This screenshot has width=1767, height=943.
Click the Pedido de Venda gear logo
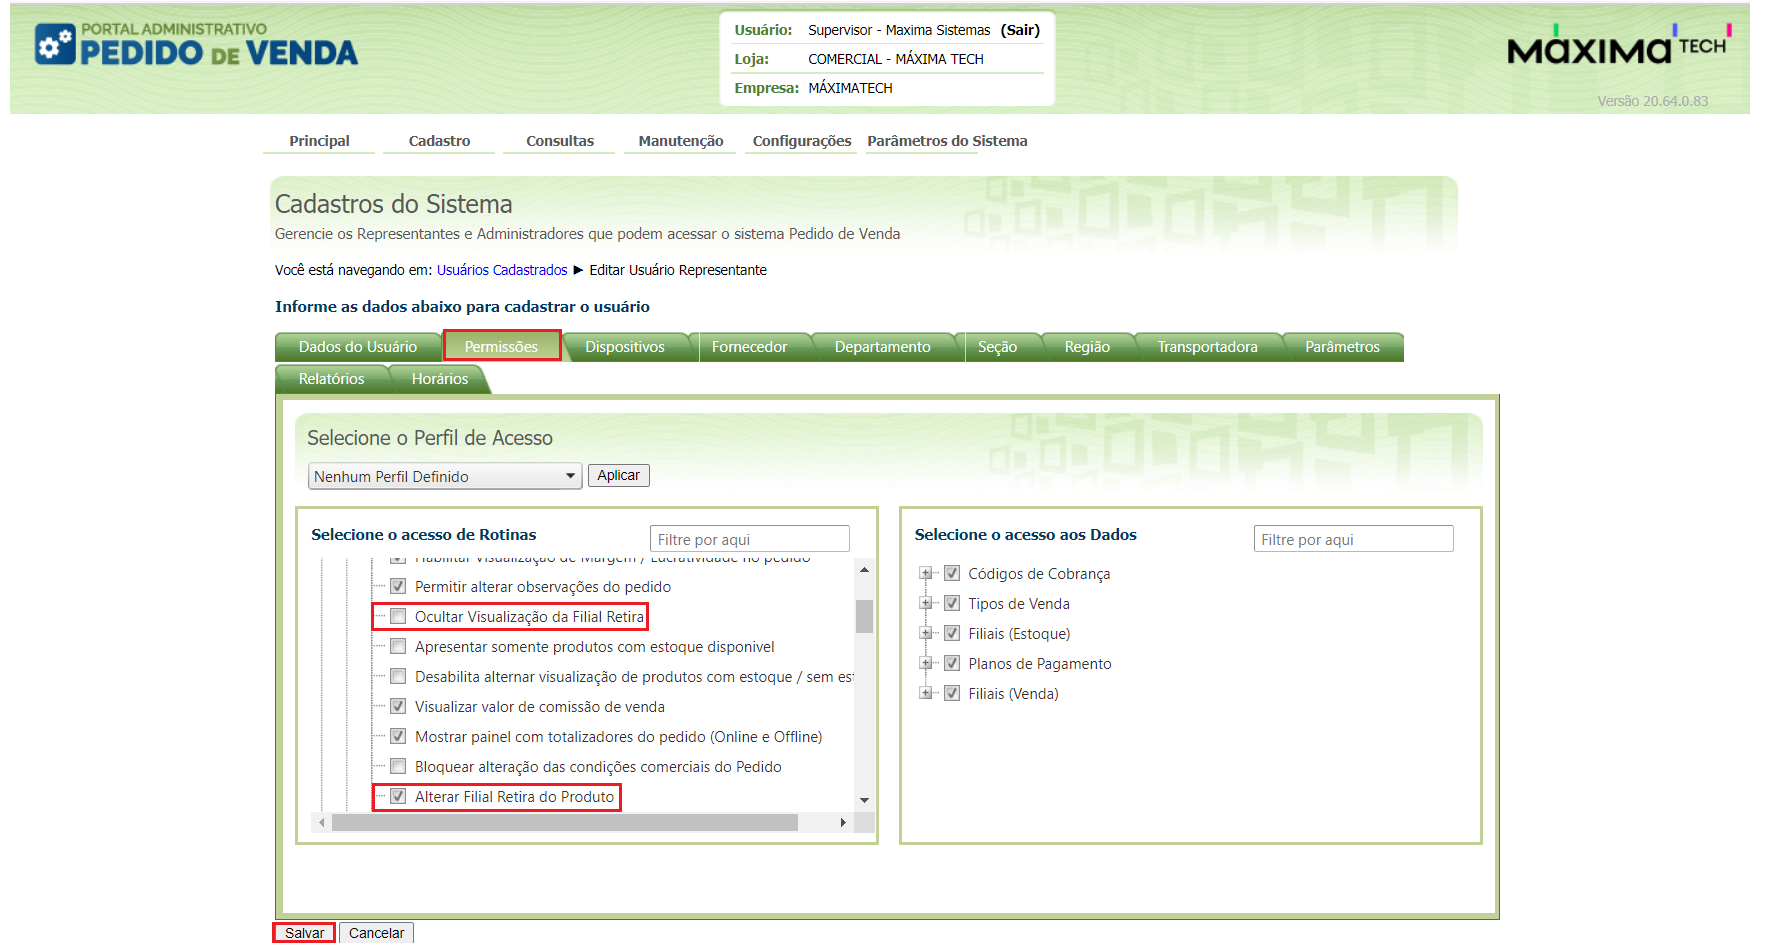pyautogui.click(x=55, y=44)
